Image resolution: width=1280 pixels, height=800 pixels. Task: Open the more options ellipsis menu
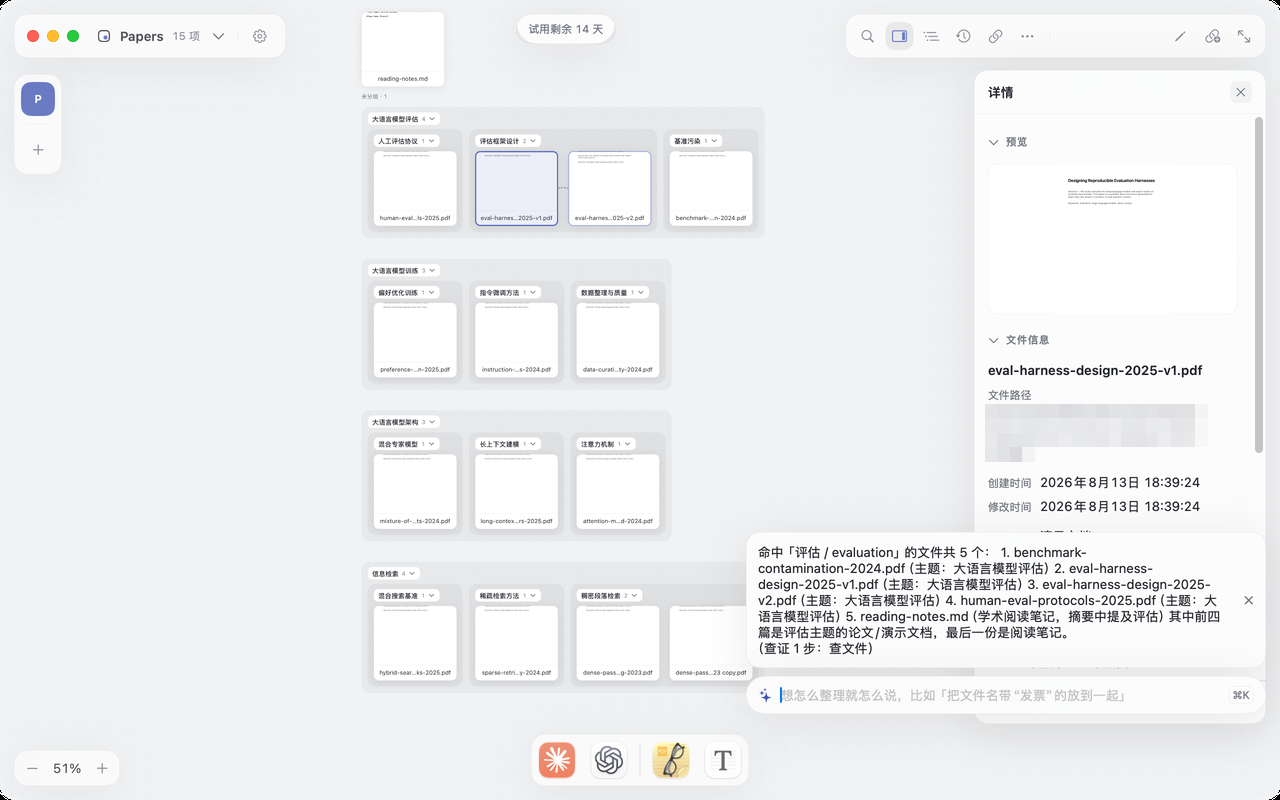point(1027,36)
